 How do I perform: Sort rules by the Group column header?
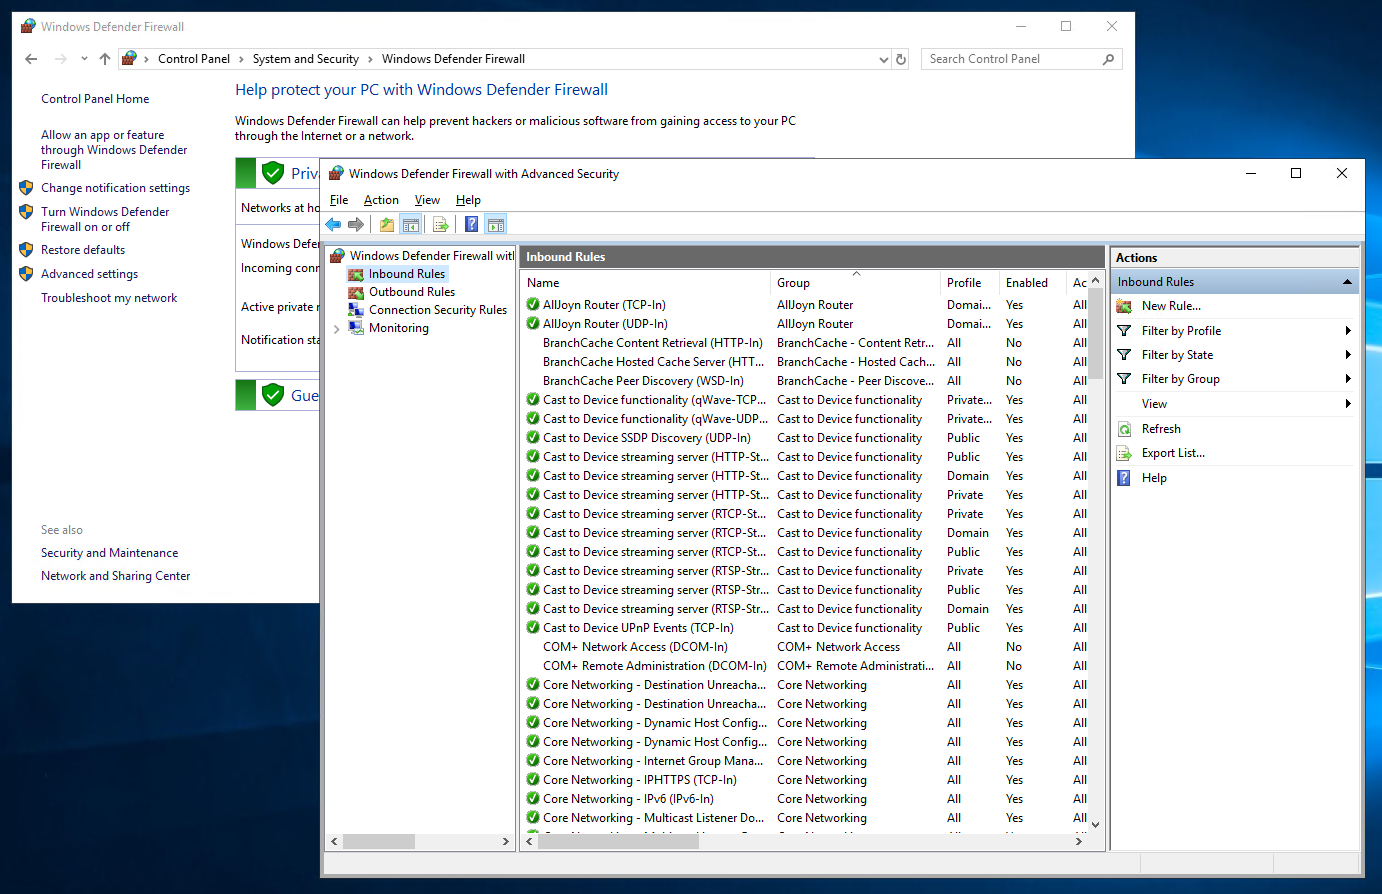(856, 283)
